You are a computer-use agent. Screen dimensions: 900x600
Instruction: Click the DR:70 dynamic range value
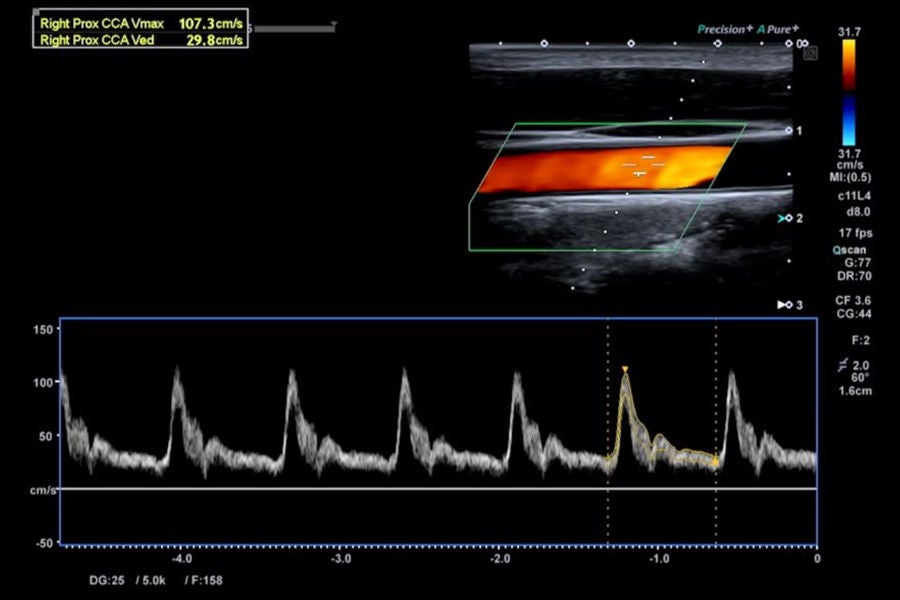pos(854,276)
